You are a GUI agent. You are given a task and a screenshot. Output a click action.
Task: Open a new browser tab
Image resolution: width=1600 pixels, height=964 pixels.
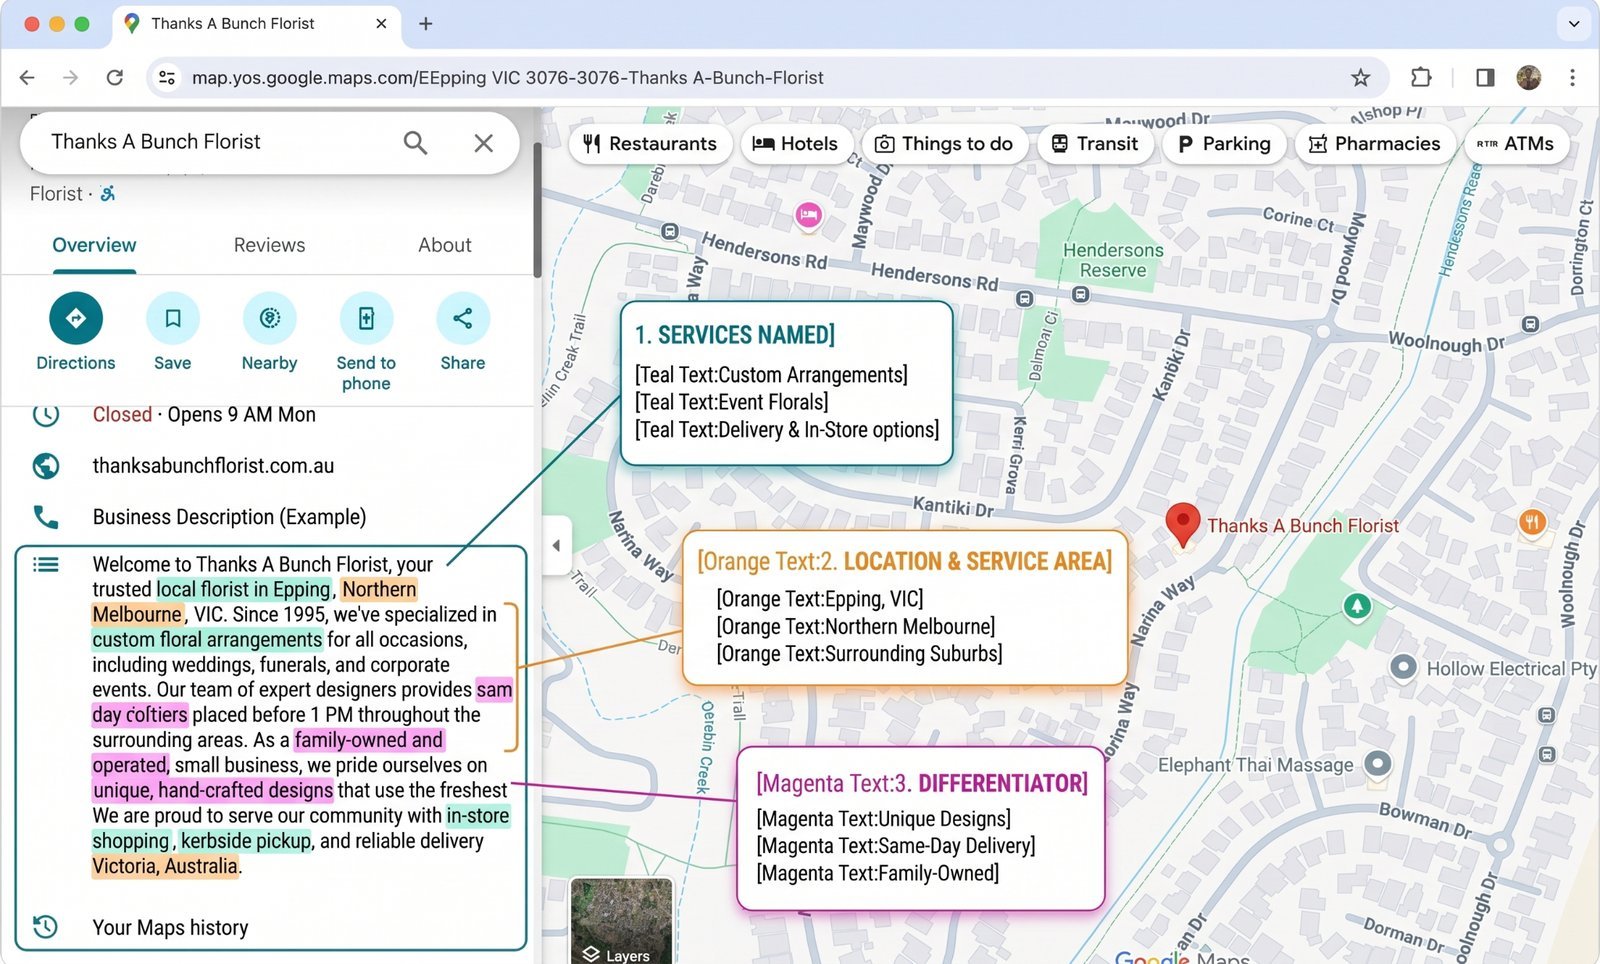point(426,24)
